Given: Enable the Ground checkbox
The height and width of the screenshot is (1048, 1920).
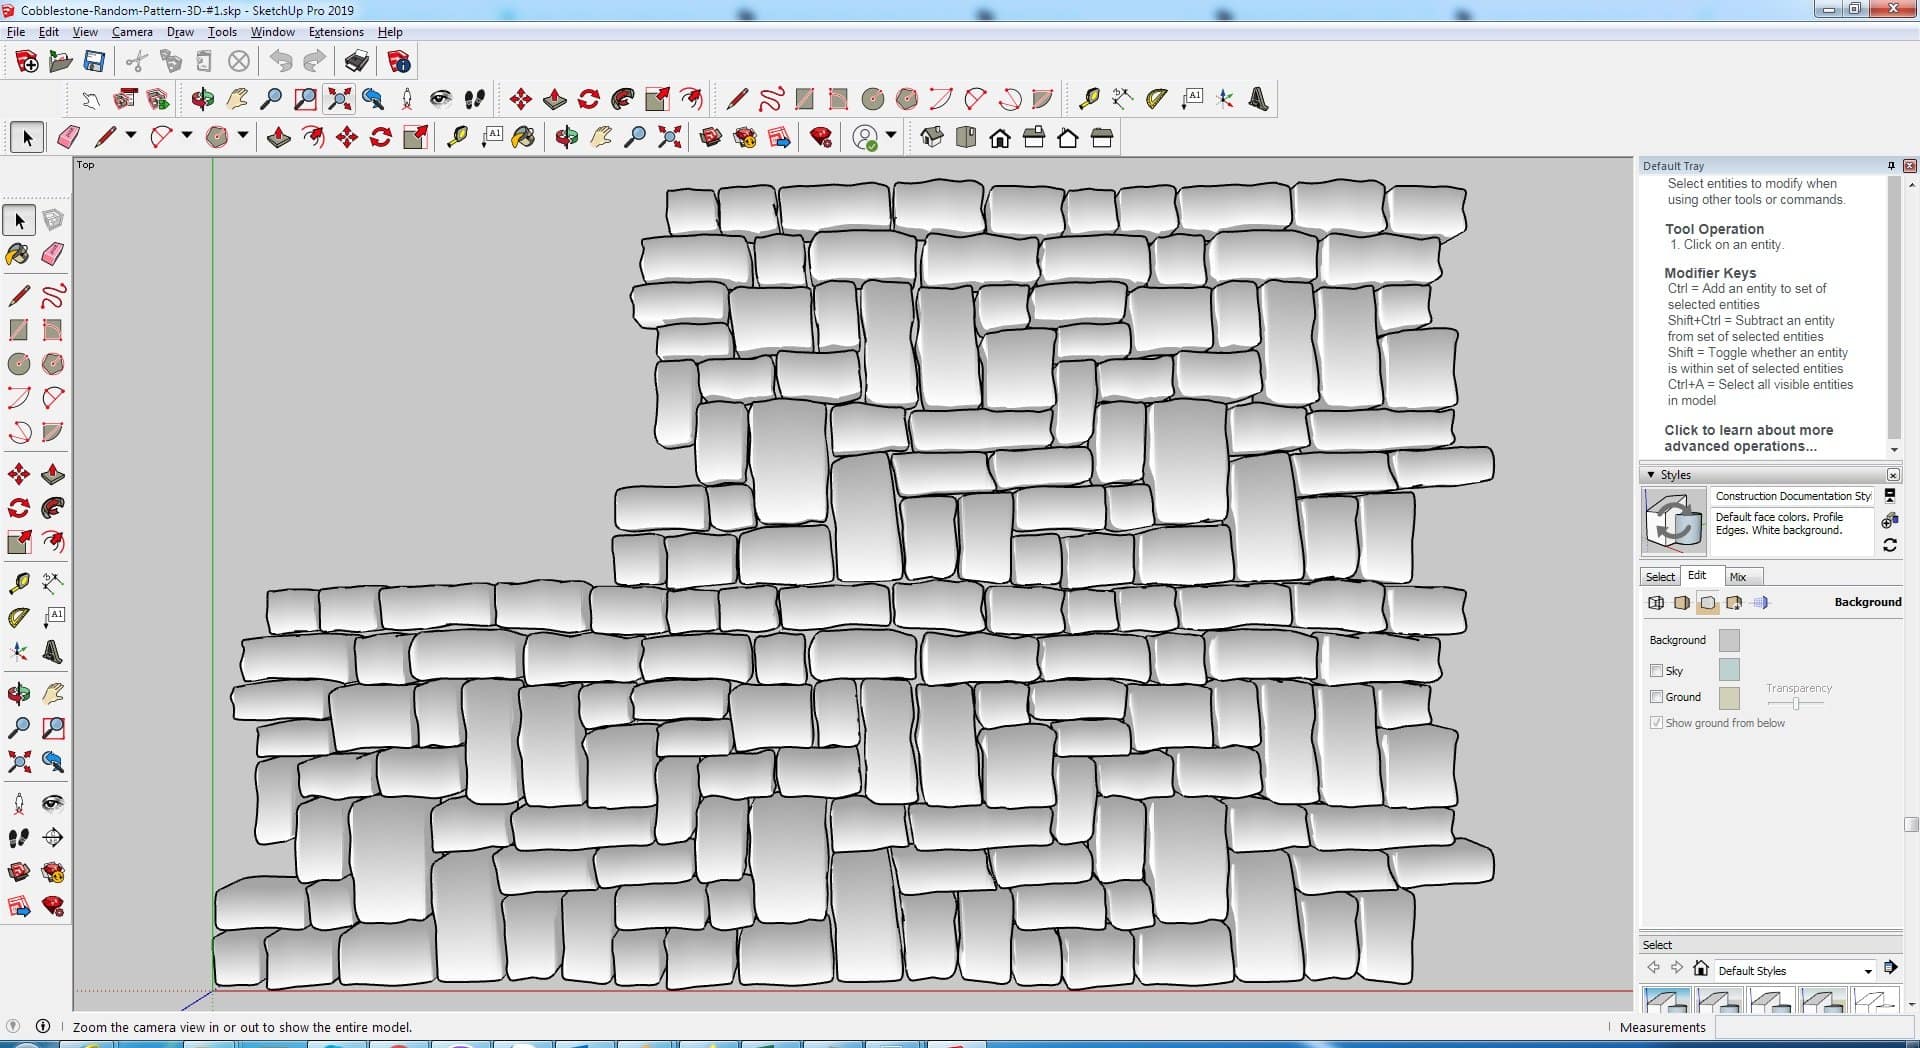Looking at the screenshot, I should click(x=1656, y=697).
